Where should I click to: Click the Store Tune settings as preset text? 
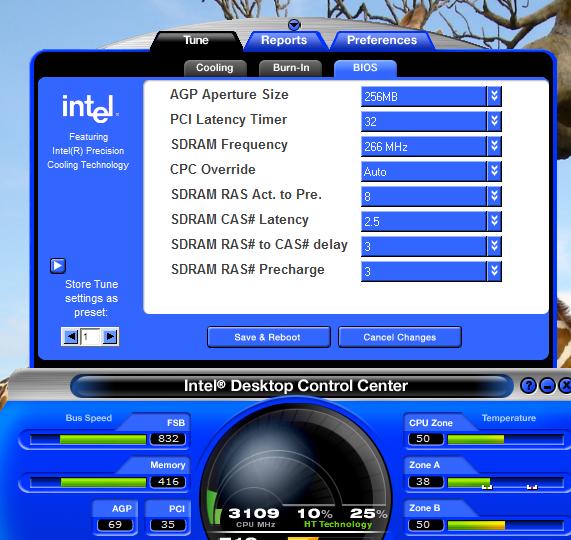[91, 298]
